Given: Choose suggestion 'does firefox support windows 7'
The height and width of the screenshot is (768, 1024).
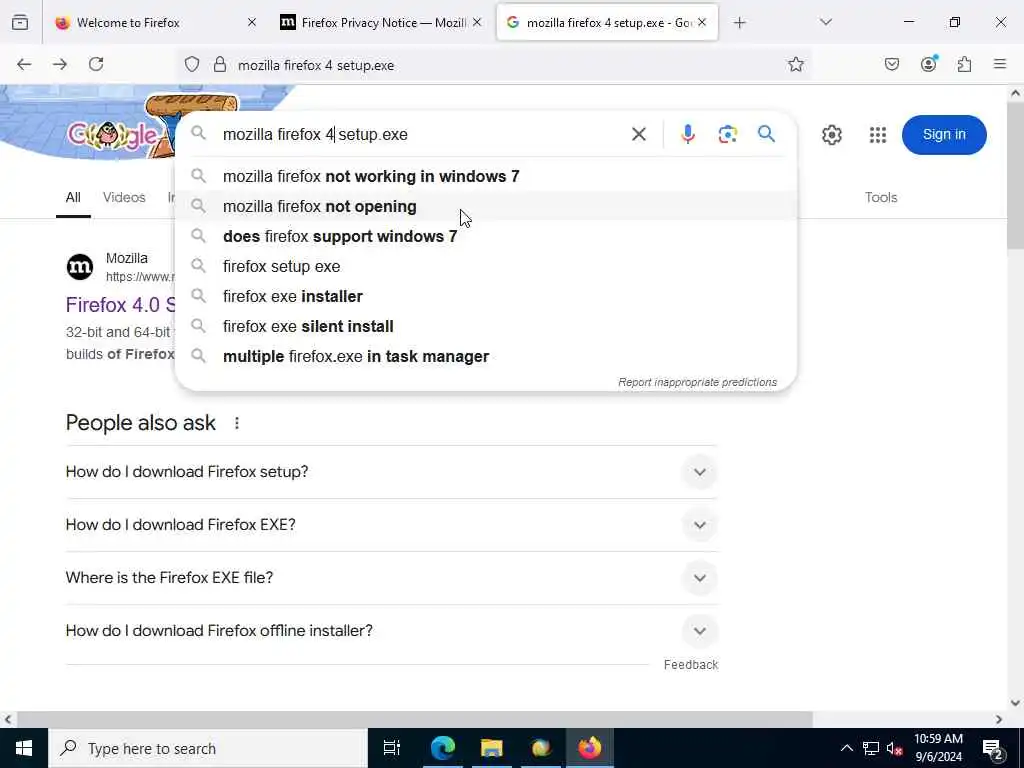Looking at the screenshot, I should tap(487, 236).
